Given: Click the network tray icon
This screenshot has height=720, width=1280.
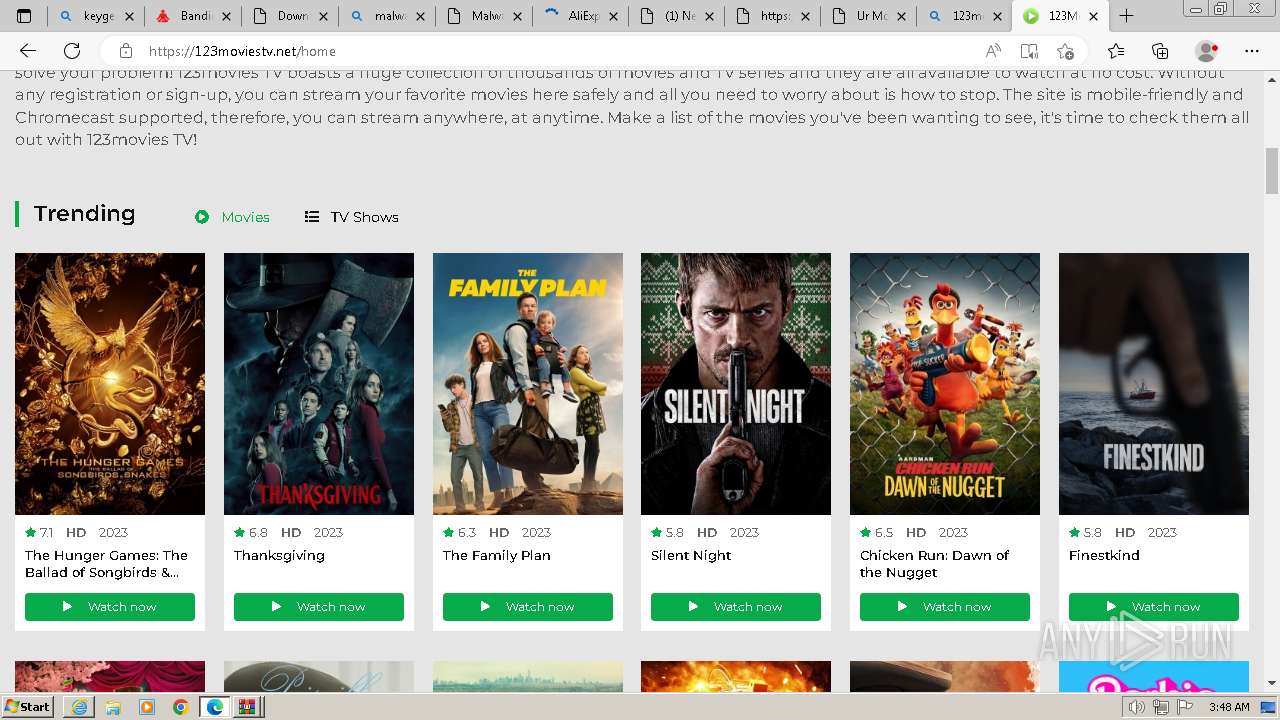Looking at the screenshot, I should [x=1161, y=707].
